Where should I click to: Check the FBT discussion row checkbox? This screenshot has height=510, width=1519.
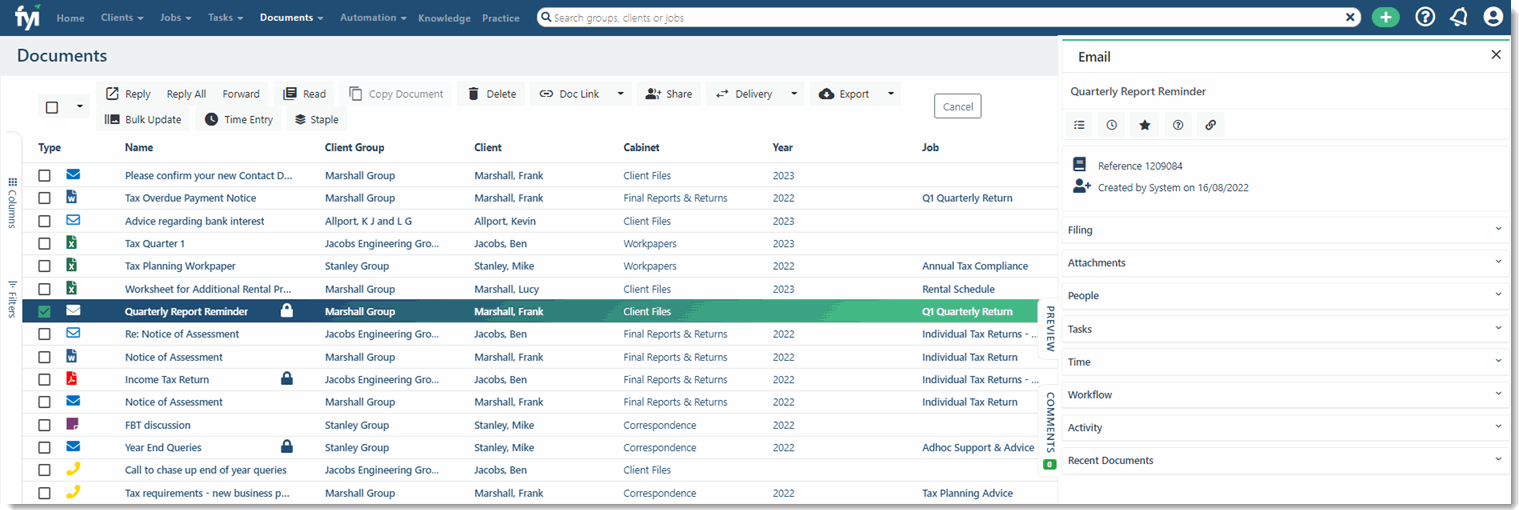point(44,425)
